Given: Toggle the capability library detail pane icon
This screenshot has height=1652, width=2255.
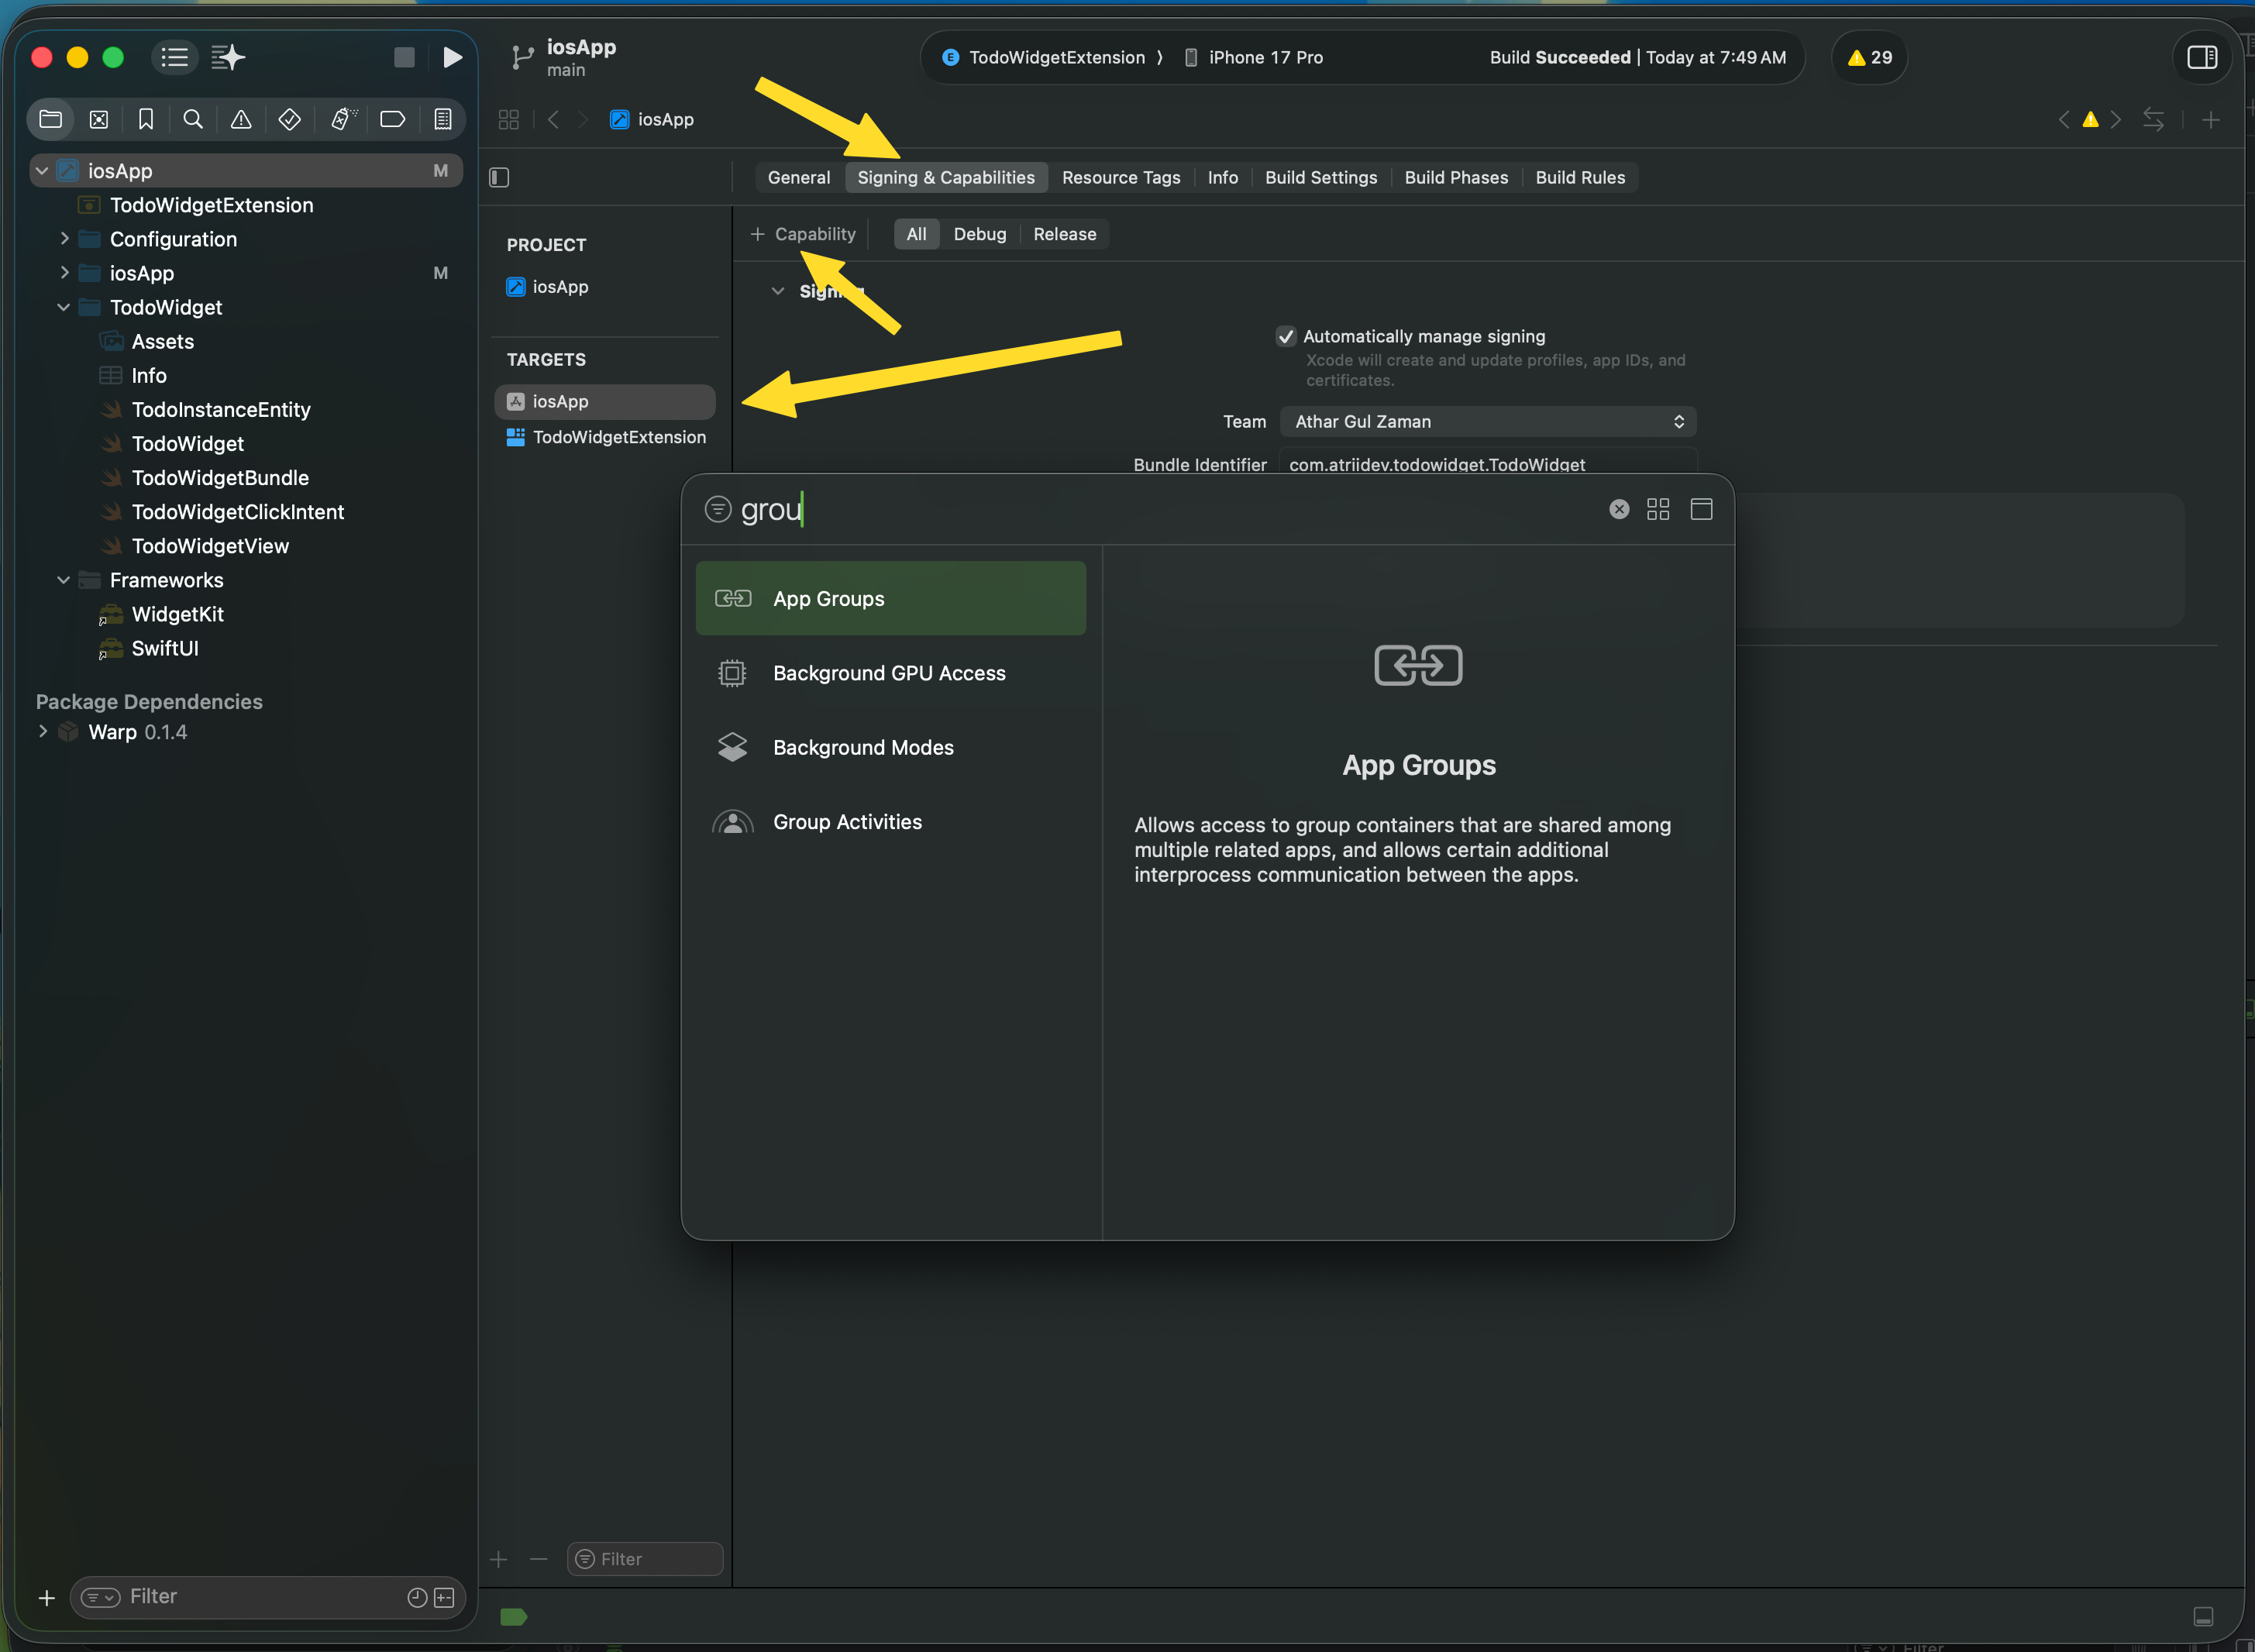Looking at the screenshot, I should tap(1701, 509).
